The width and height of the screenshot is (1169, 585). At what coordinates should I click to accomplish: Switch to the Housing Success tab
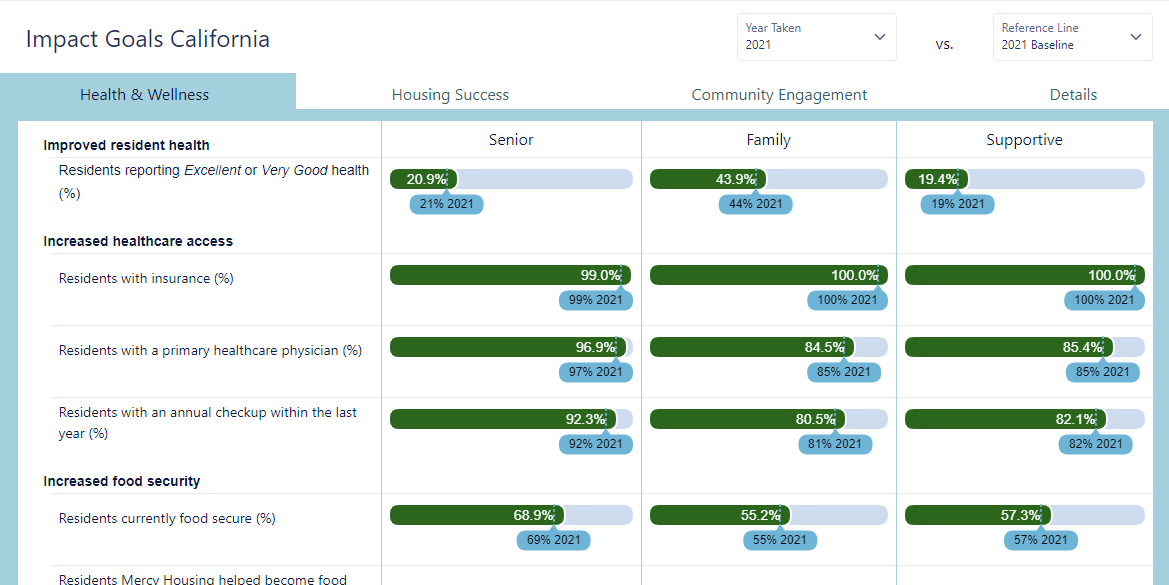coord(450,95)
